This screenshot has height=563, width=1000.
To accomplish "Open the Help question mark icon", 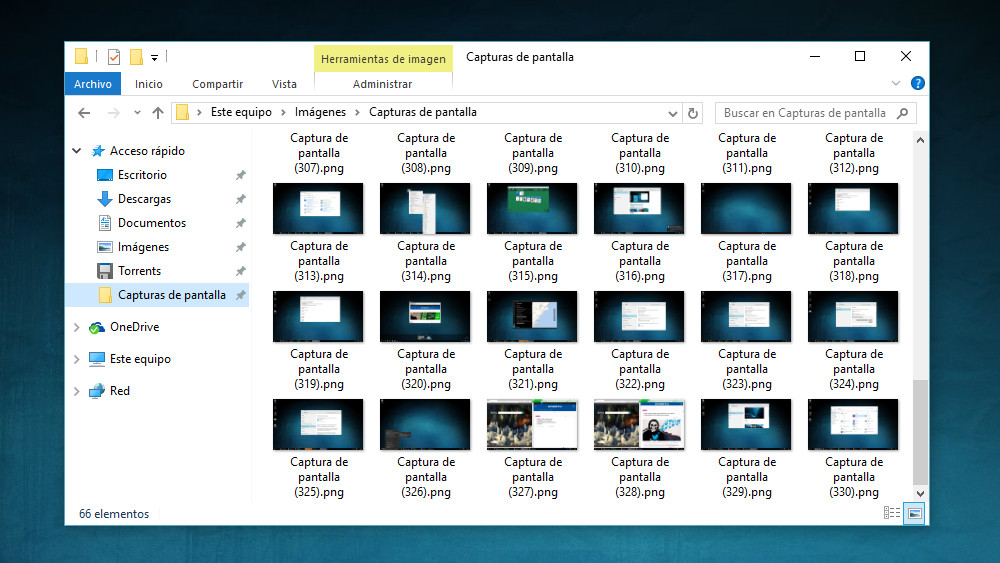I will click(918, 83).
